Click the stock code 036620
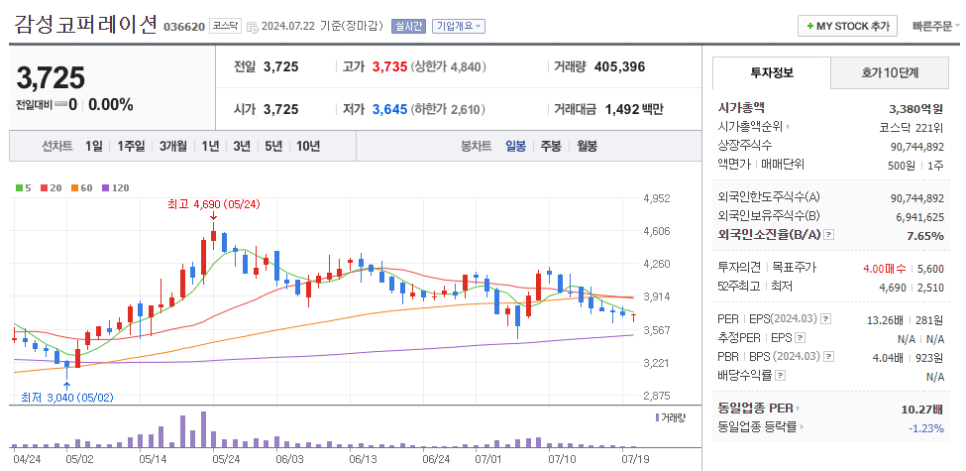 click(x=184, y=27)
